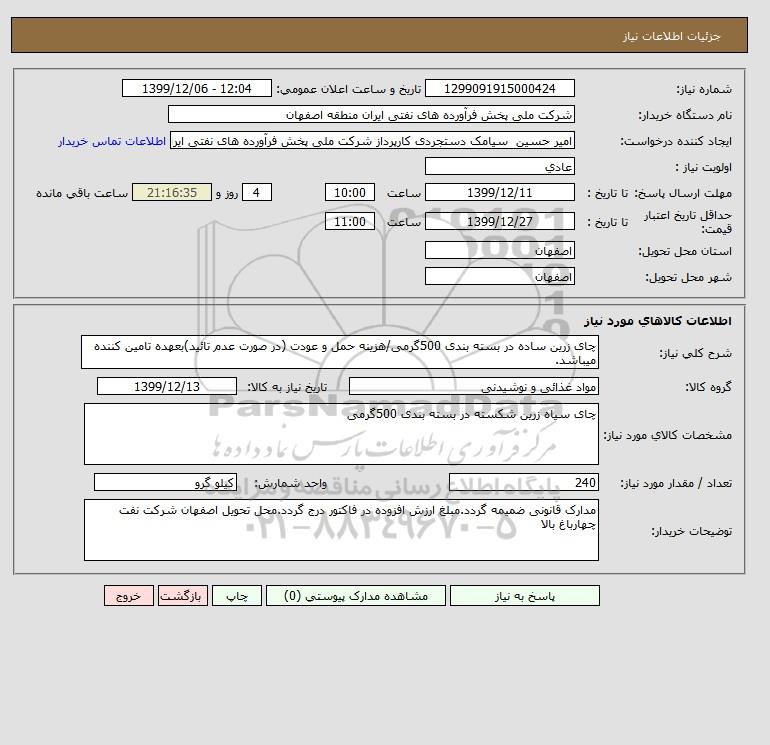Click the countdown timer 21:16:35
This screenshot has height=745, width=770.
click(x=172, y=193)
